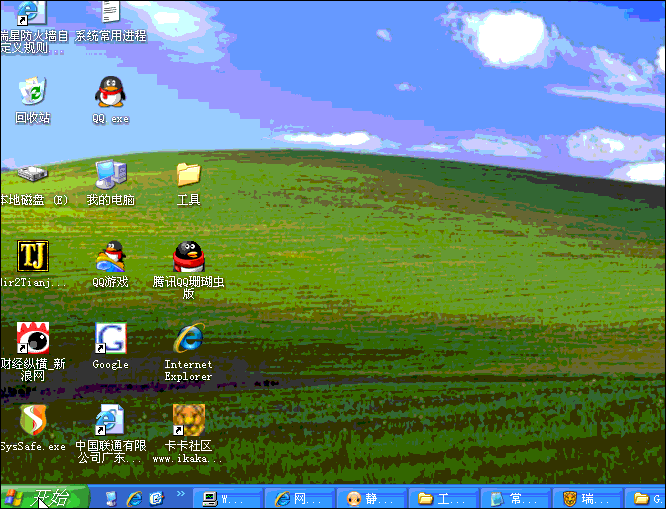This screenshot has width=666, height=509.
Task: Select the Google shortcut icon
Action: point(110,338)
